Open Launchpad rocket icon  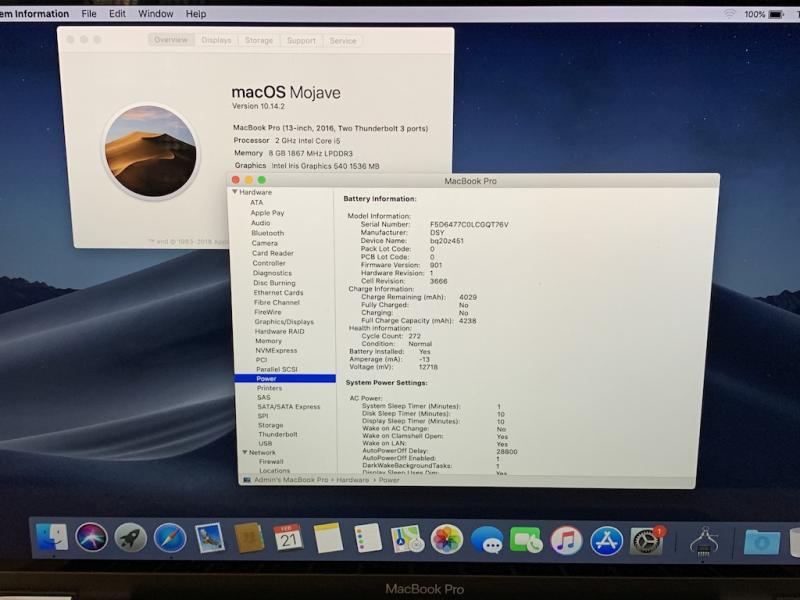click(131, 538)
